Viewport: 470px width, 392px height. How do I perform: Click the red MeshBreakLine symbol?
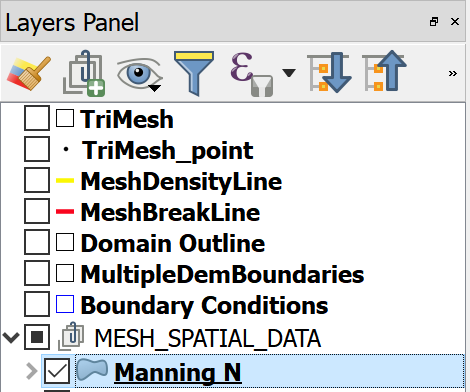click(65, 211)
